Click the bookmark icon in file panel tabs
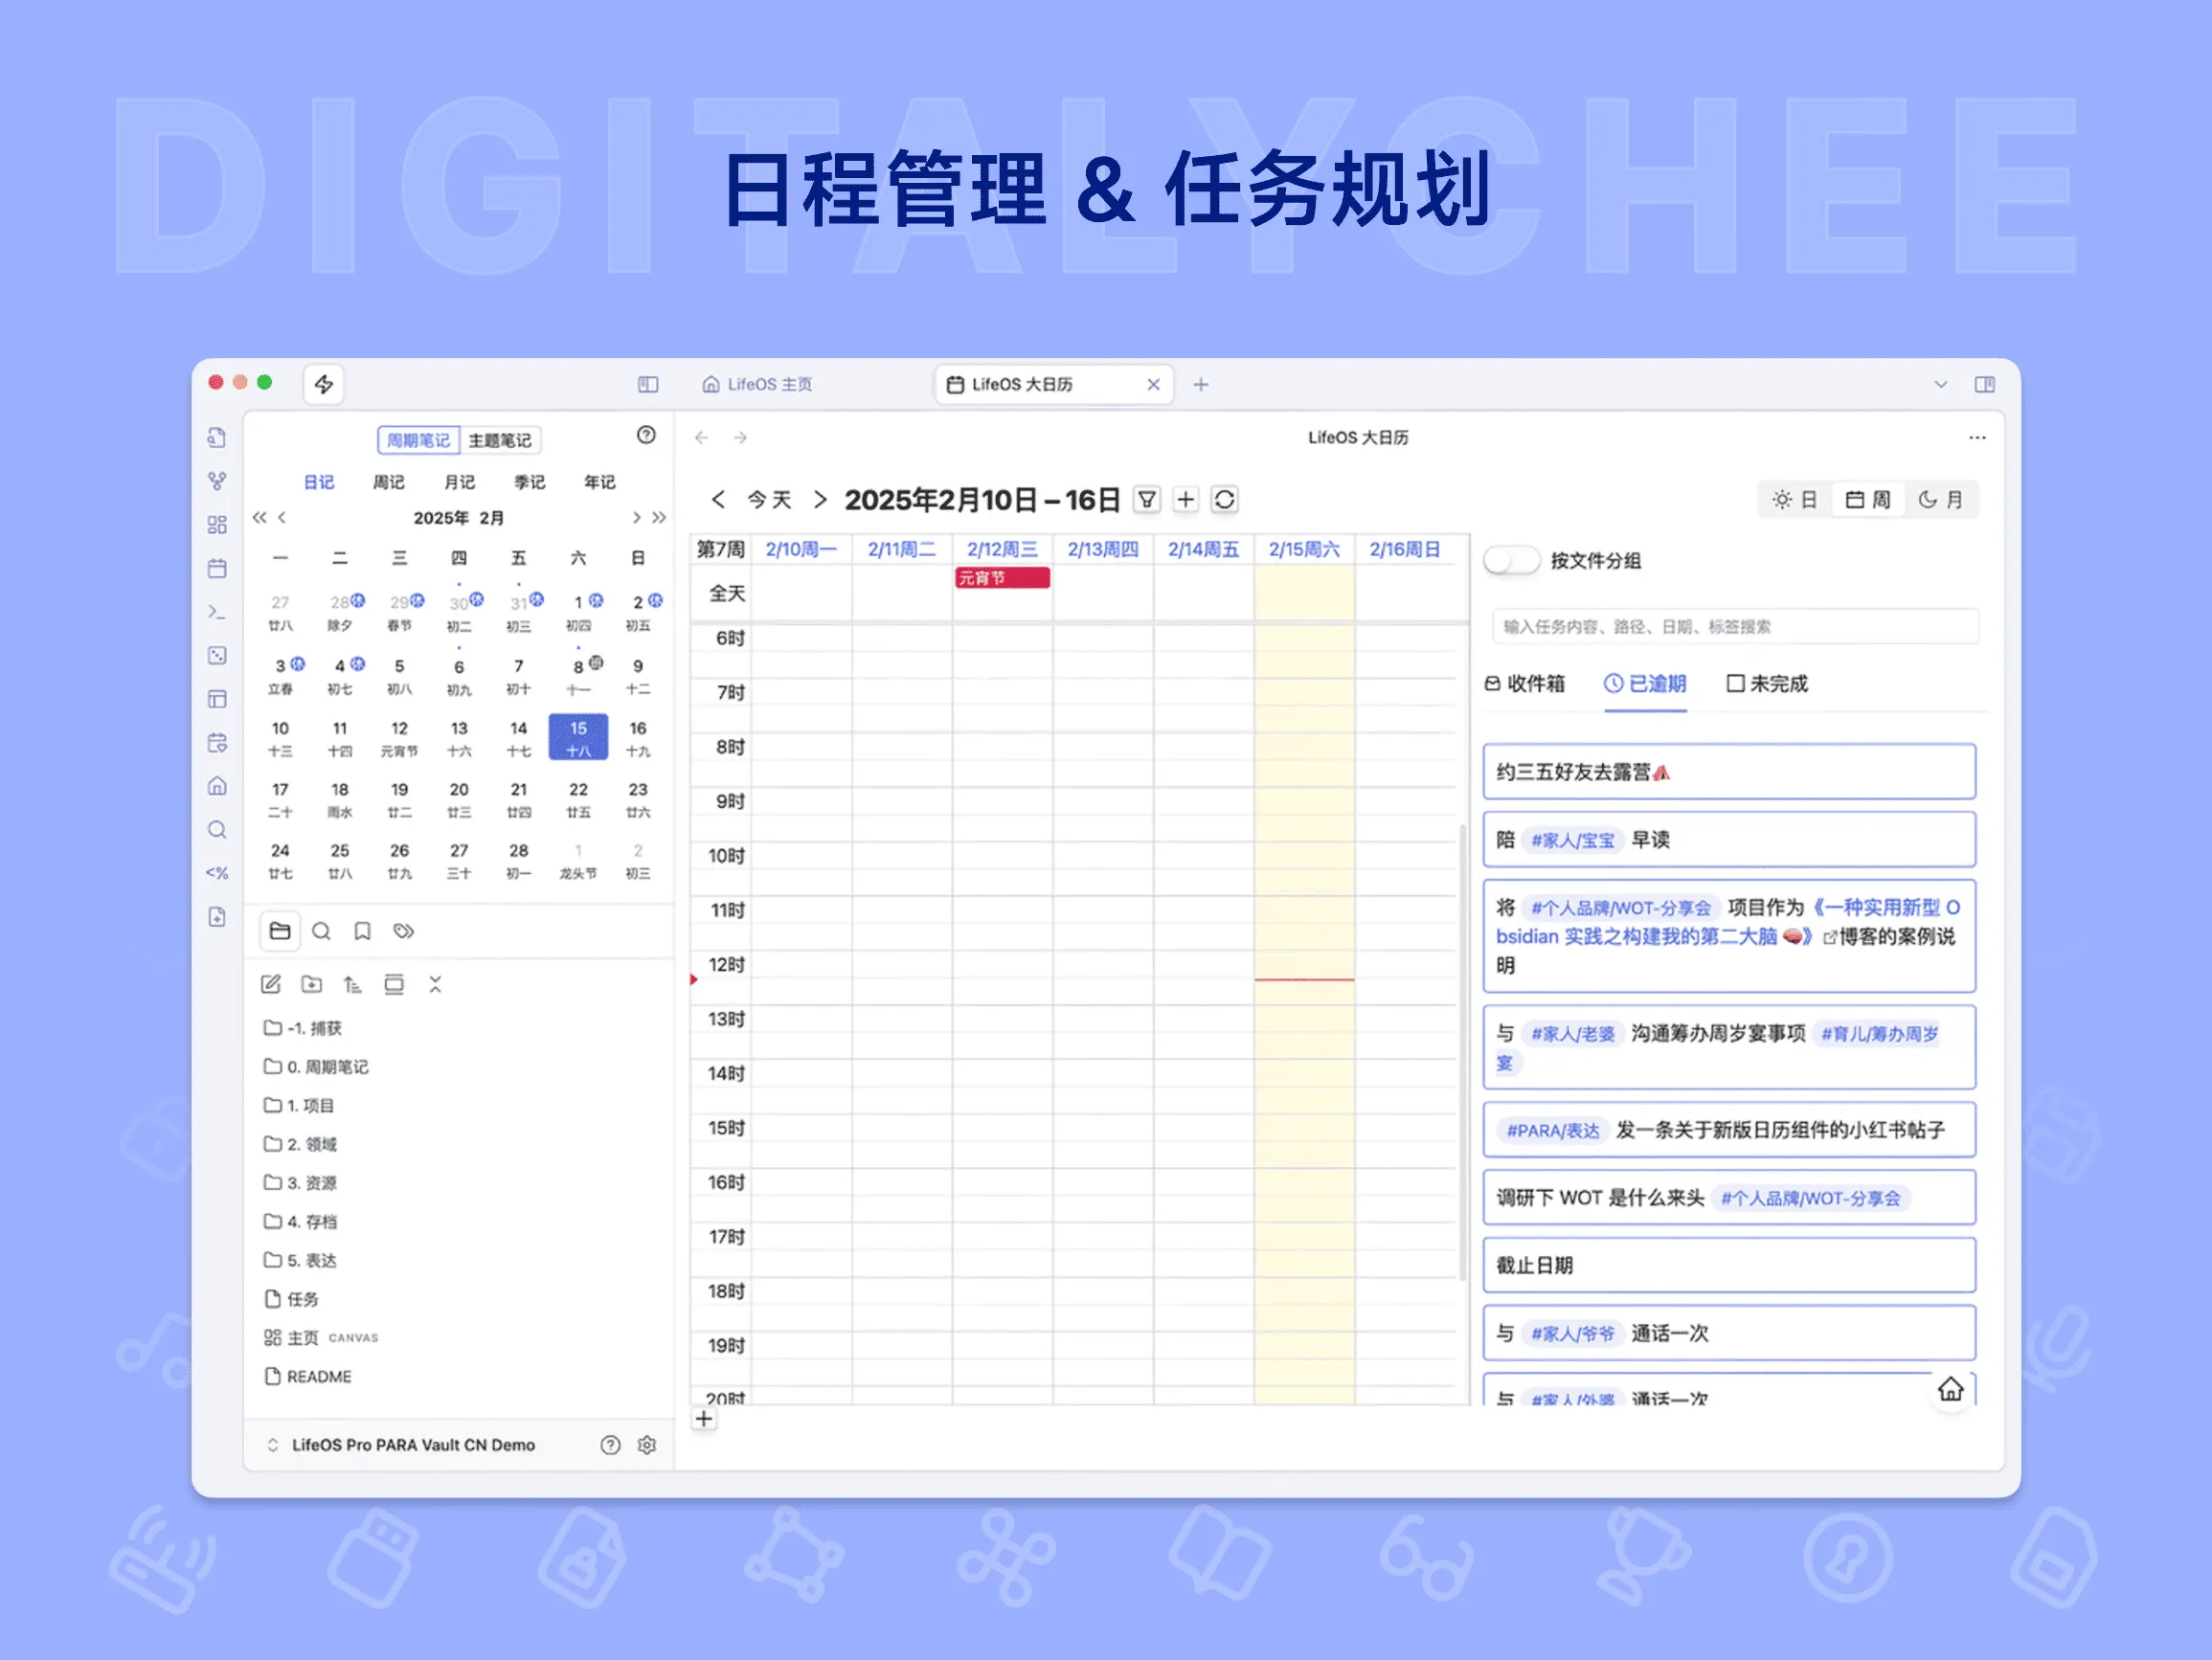Image resolution: width=2212 pixels, height=1660 pixels. 362,931
